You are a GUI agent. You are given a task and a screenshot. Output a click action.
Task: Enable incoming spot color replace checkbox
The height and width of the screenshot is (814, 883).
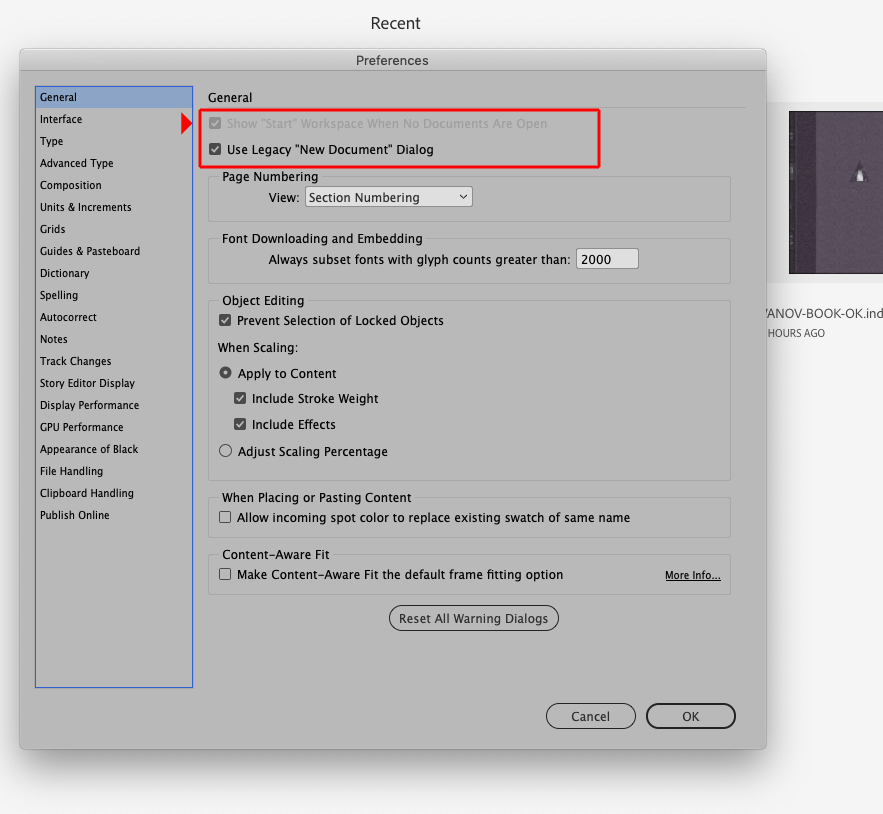pos(225,517)
